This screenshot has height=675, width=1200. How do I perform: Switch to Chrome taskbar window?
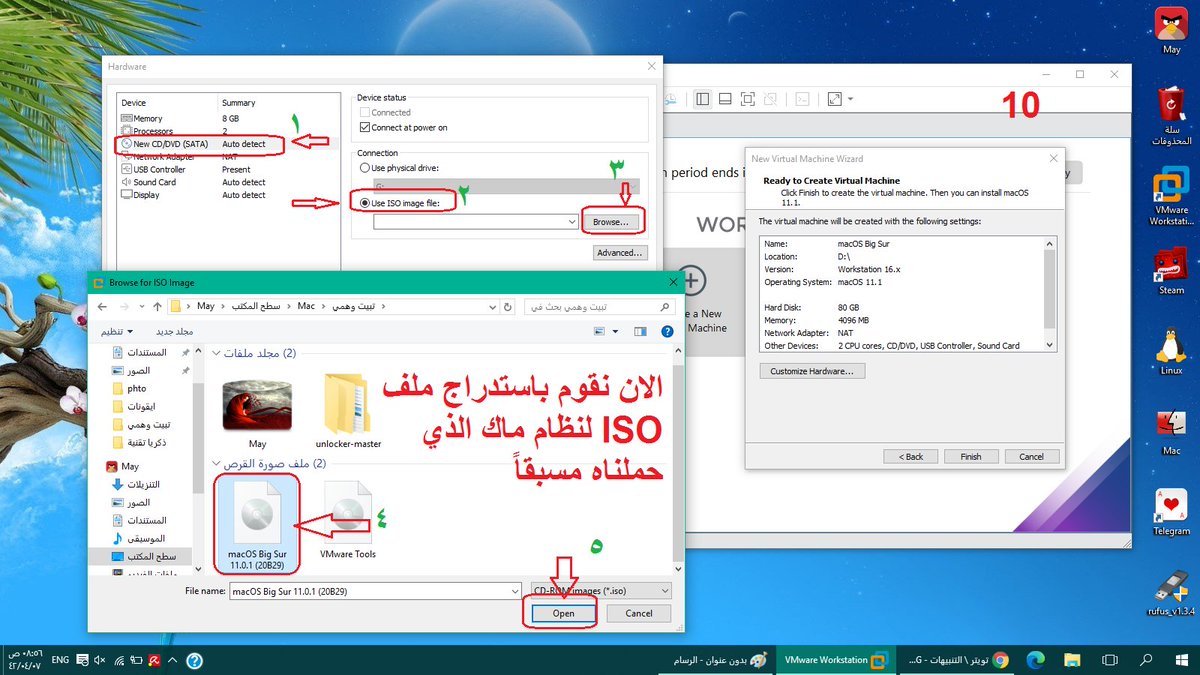(955, 660)
